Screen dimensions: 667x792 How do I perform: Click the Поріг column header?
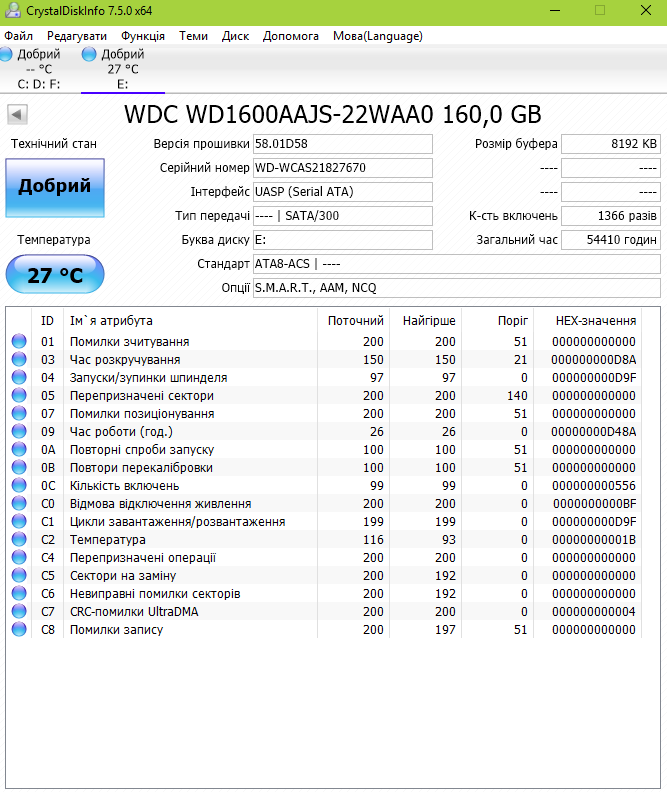498,321
